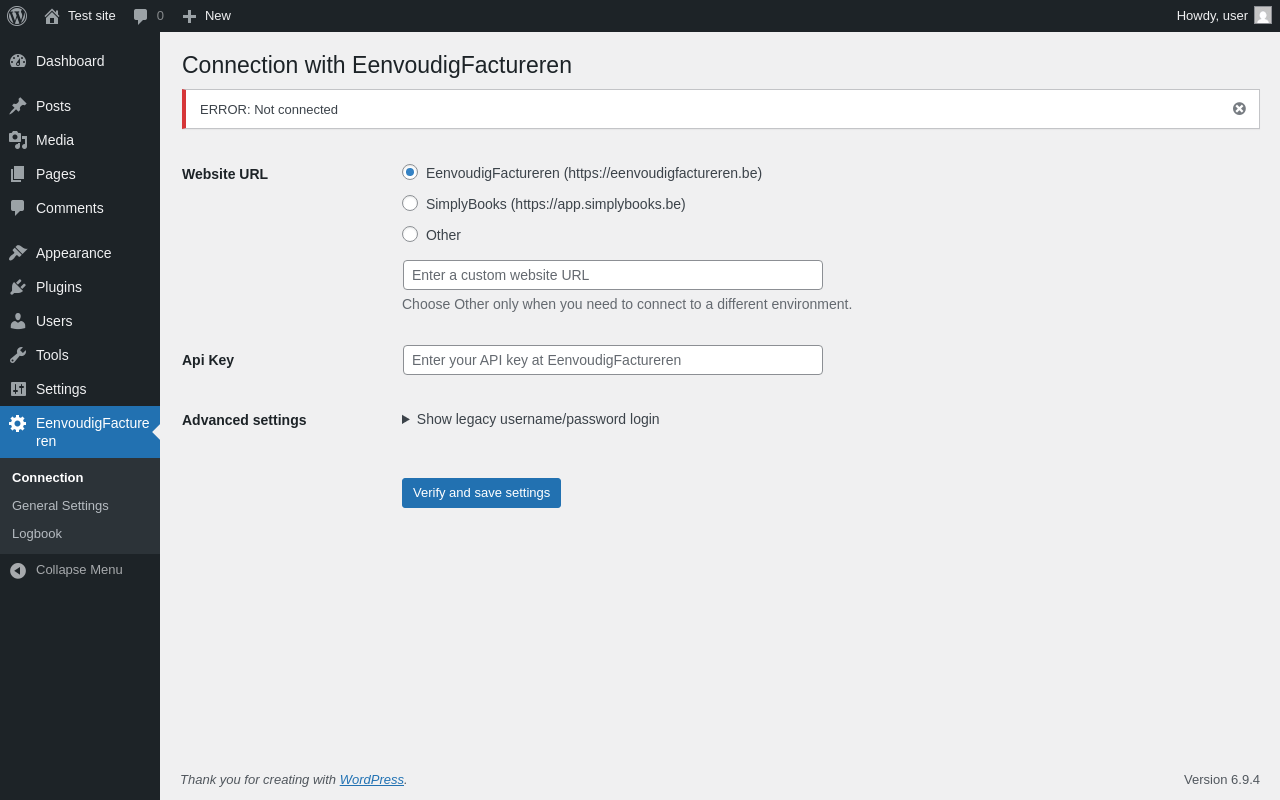
Task: Choose the Other website URL radio
Action: click(410, 234)
